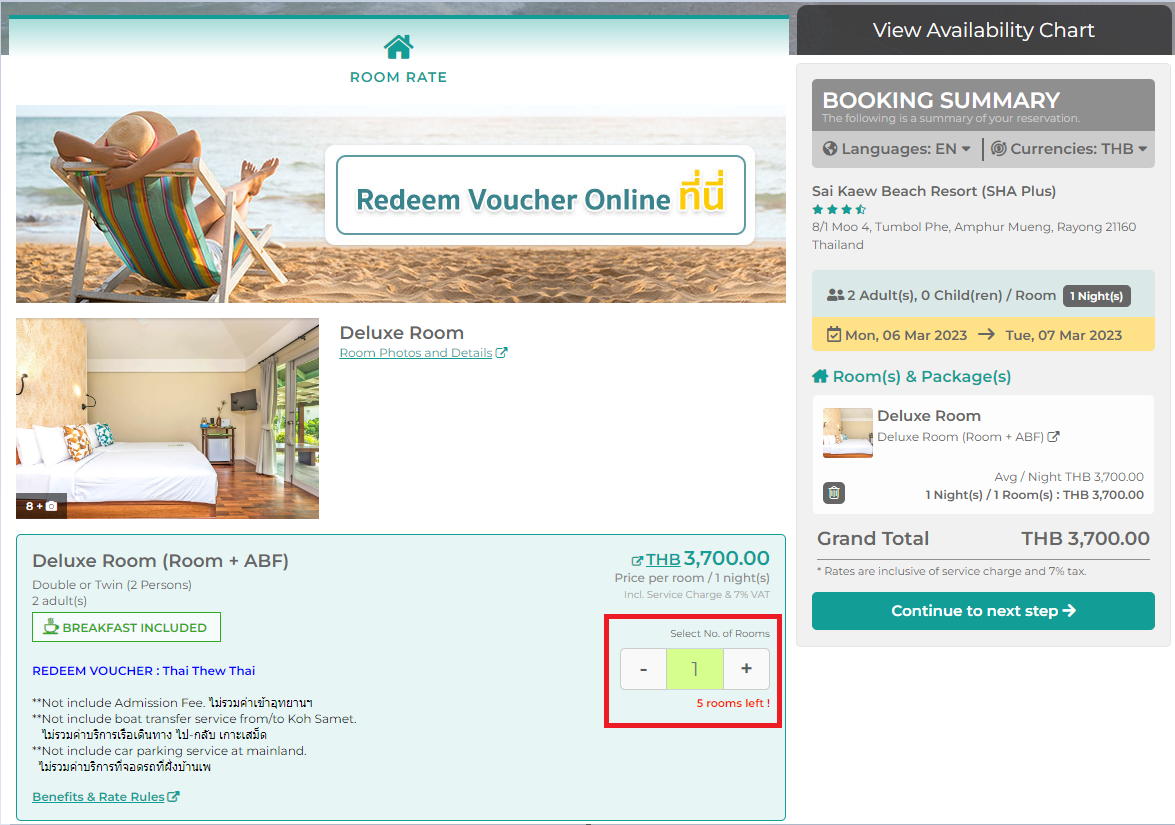Screen dimensions: 1175x825
Task: Decrease the number of rooms with the minus button
Action: (x=643, y=669)
